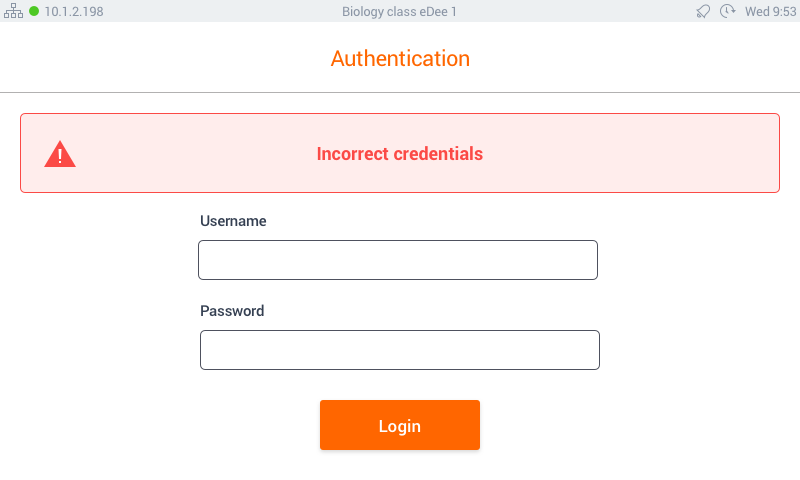This screenshot has height=480, width=800.
Task: Focus the Username input field
Action: click(398, 260)
